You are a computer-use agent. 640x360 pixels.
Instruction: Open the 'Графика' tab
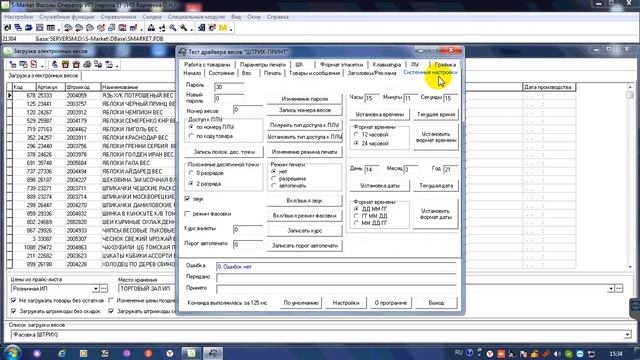coord(445,64)
